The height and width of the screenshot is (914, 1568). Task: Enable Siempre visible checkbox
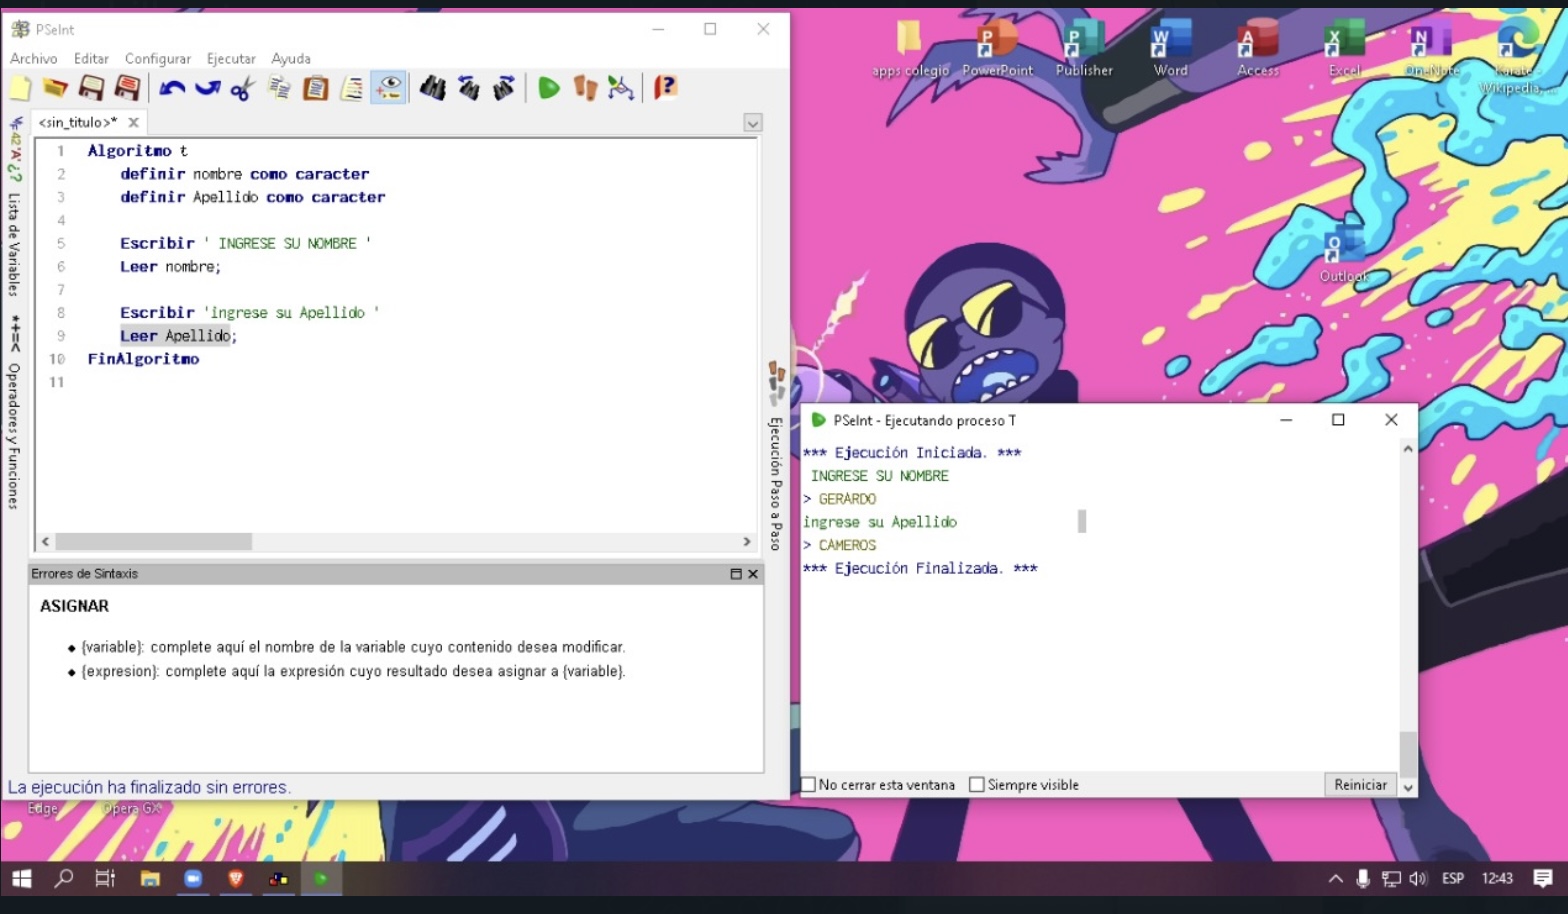(x=977, y=785)
